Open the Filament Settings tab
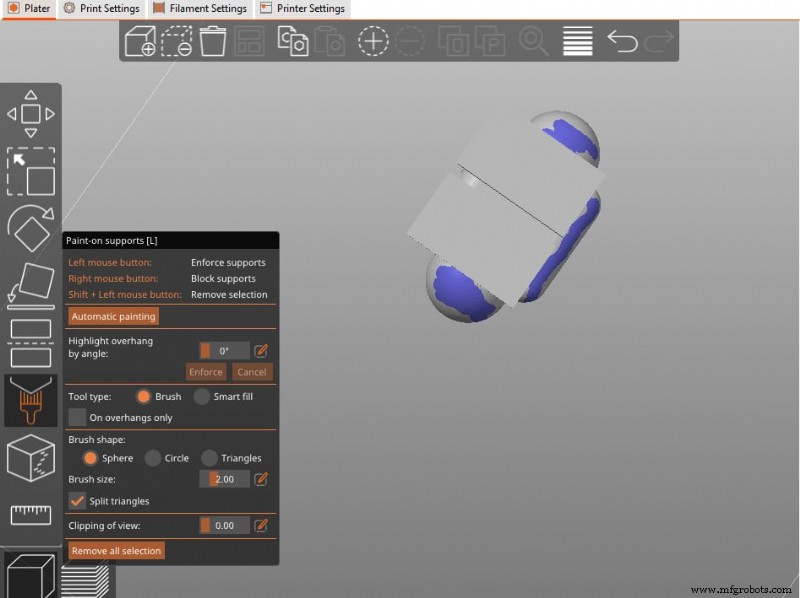This screenshot has height=598, width=800. (199, 9)
